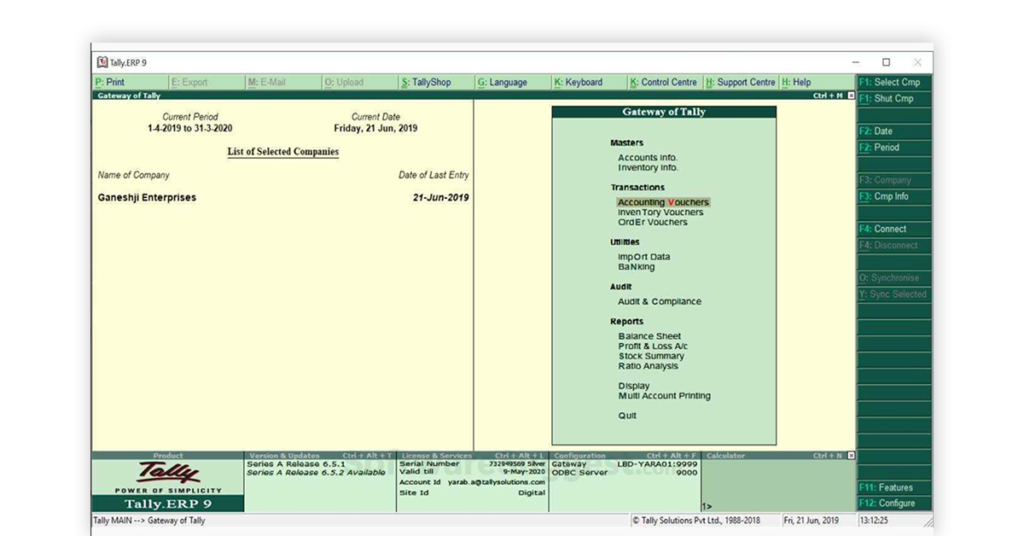Select Inventory Vouchers
The image size is (1024, 536).
point(660,212)
